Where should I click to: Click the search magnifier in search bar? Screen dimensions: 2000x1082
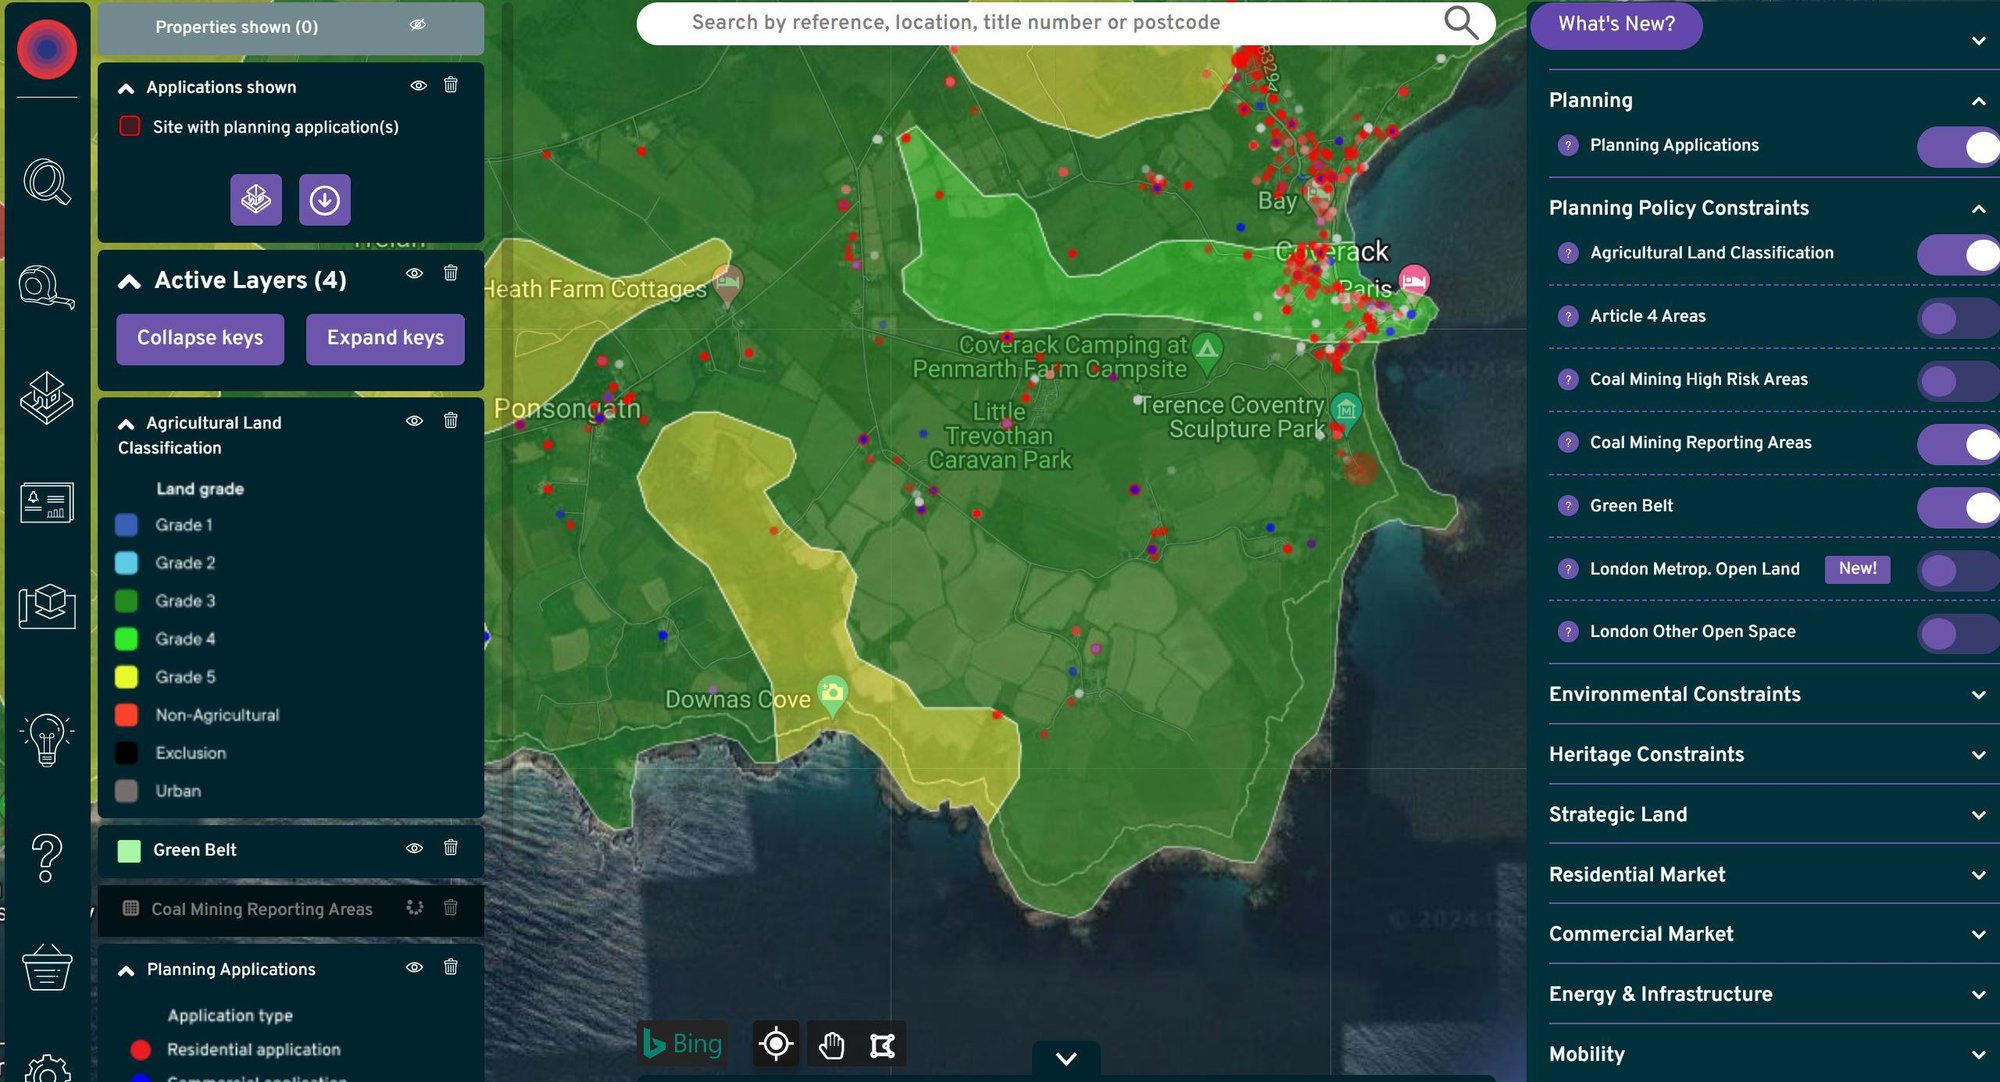pos(1460,22)
